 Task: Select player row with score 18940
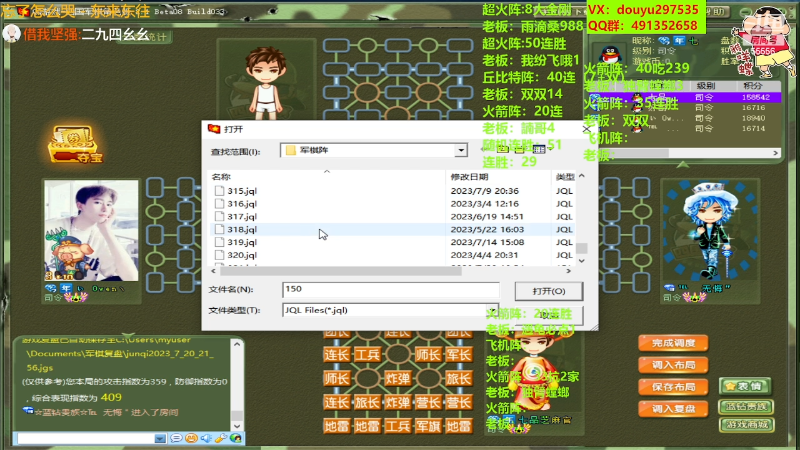pyautogui.click(x=686, y=118)
